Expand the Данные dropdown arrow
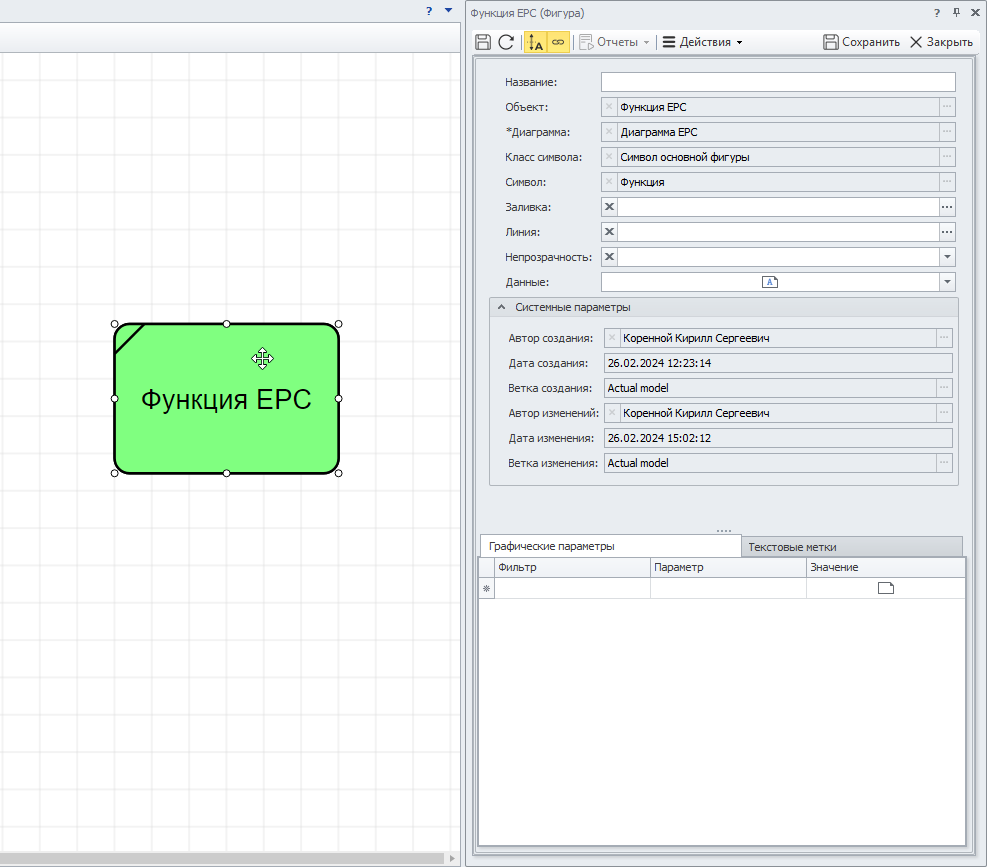Screen dimensions: 987x867 point(947,282)
